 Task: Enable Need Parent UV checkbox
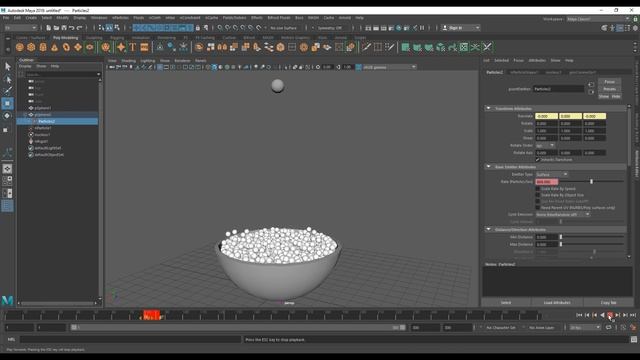point(538,208)
